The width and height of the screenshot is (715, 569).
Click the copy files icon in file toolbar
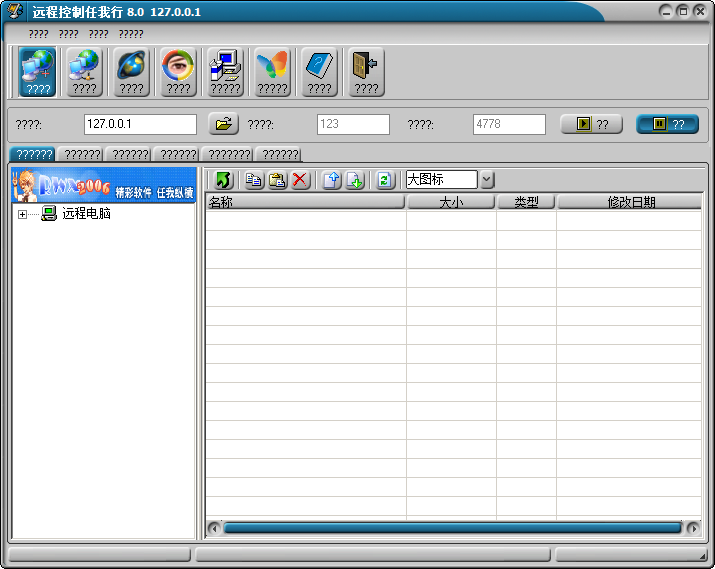click(254, 180)
